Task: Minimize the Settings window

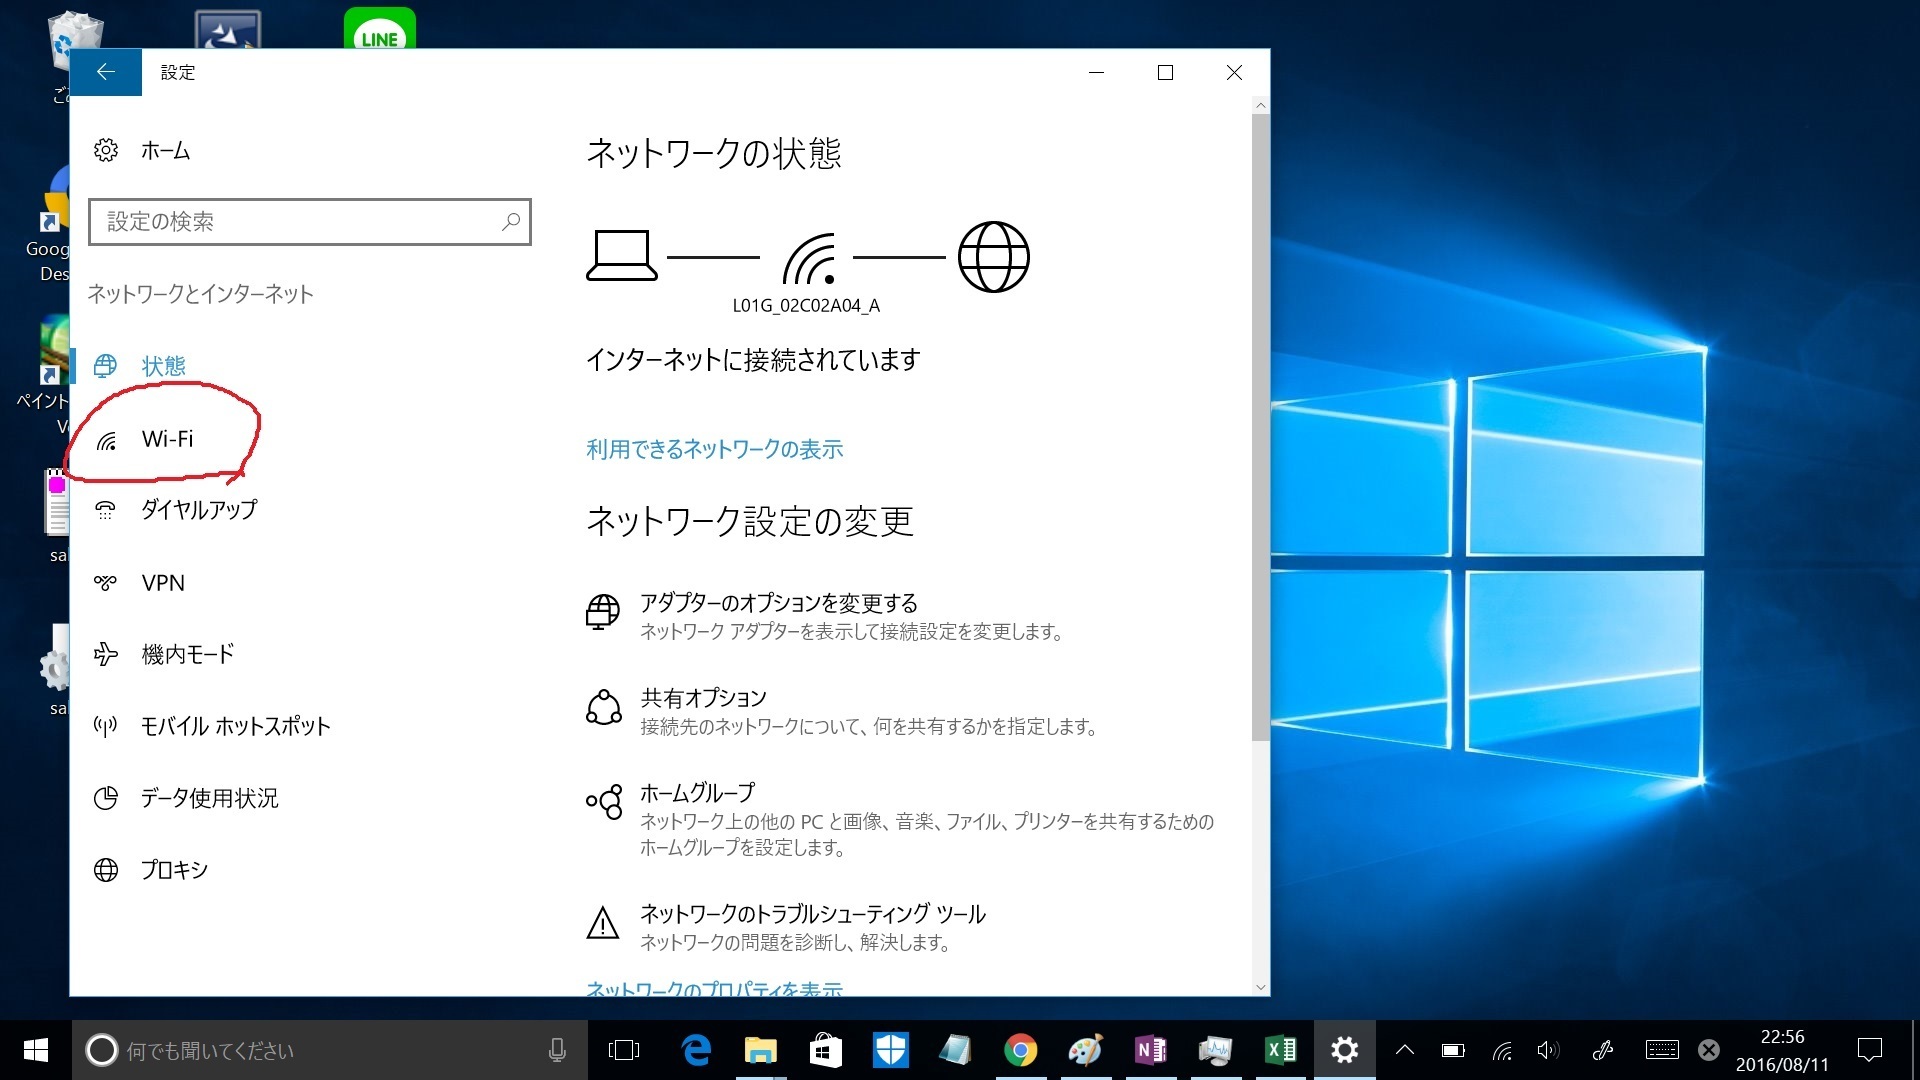Action: point(1096,72)
